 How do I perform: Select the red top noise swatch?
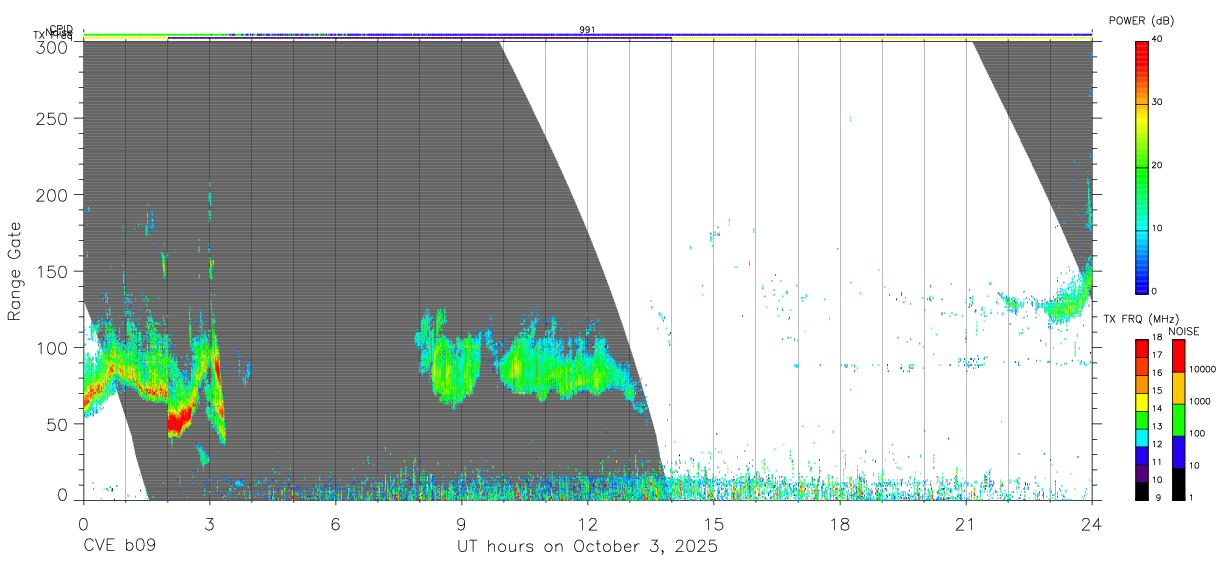[x=1177, y=355]
